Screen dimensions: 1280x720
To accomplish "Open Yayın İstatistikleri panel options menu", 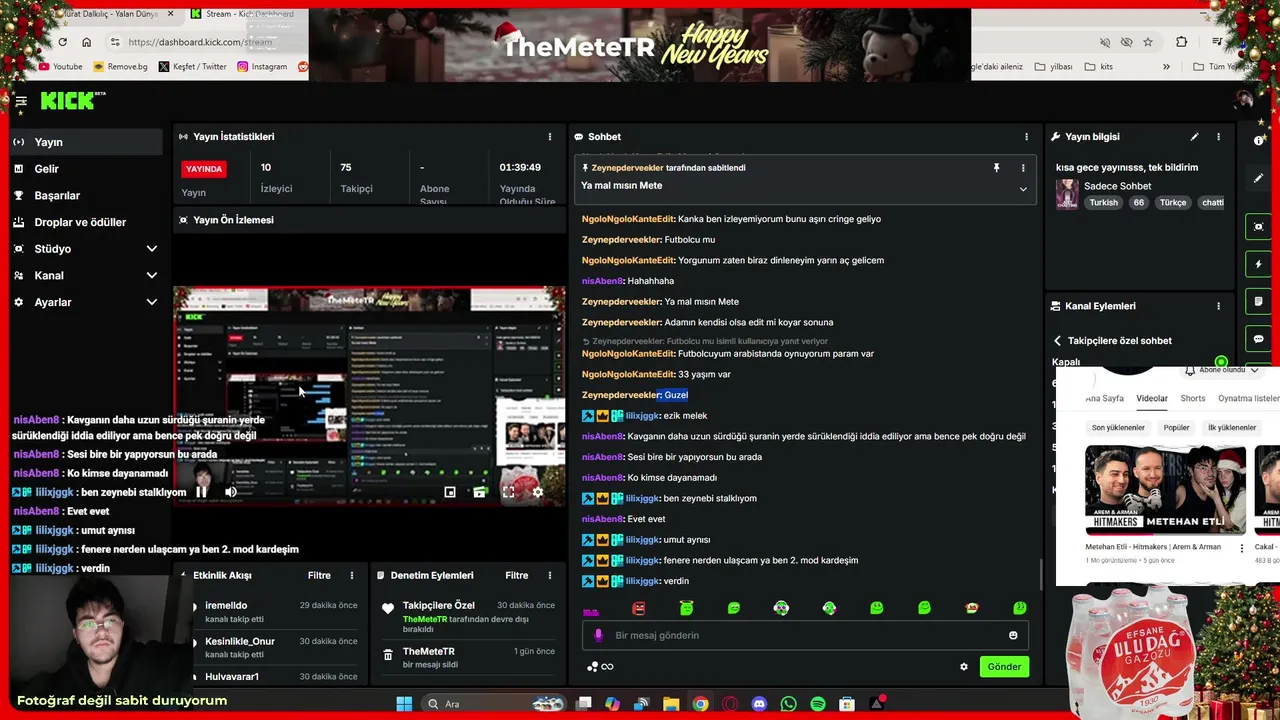I will coord(549,137).
